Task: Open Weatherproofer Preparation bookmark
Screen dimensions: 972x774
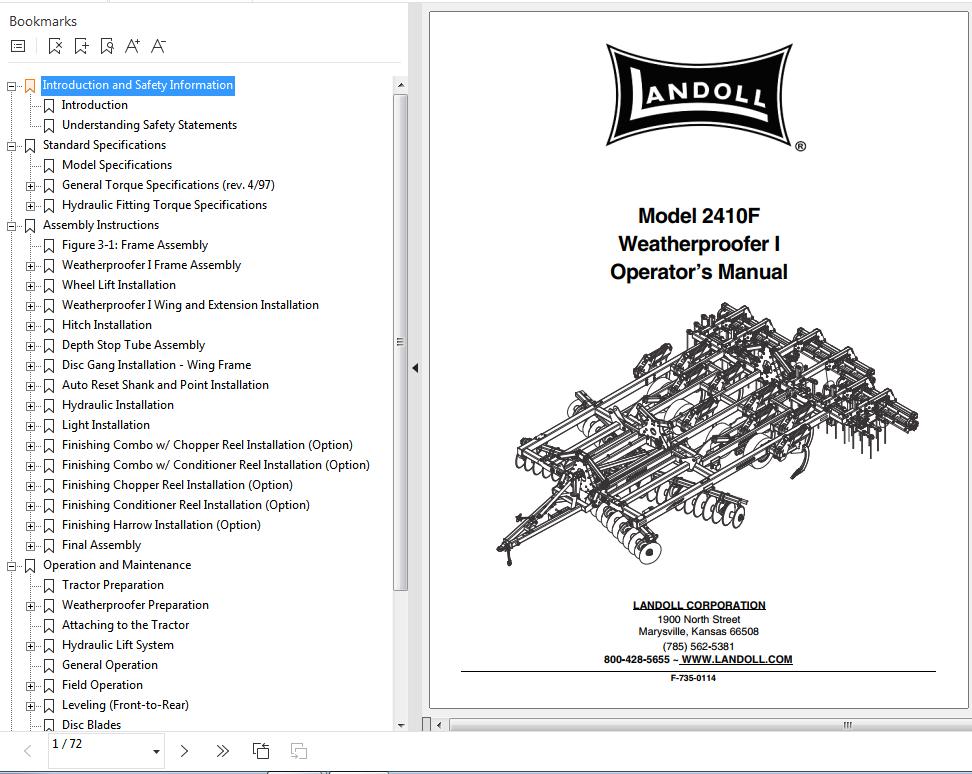Action: click(x=135, y=605)
